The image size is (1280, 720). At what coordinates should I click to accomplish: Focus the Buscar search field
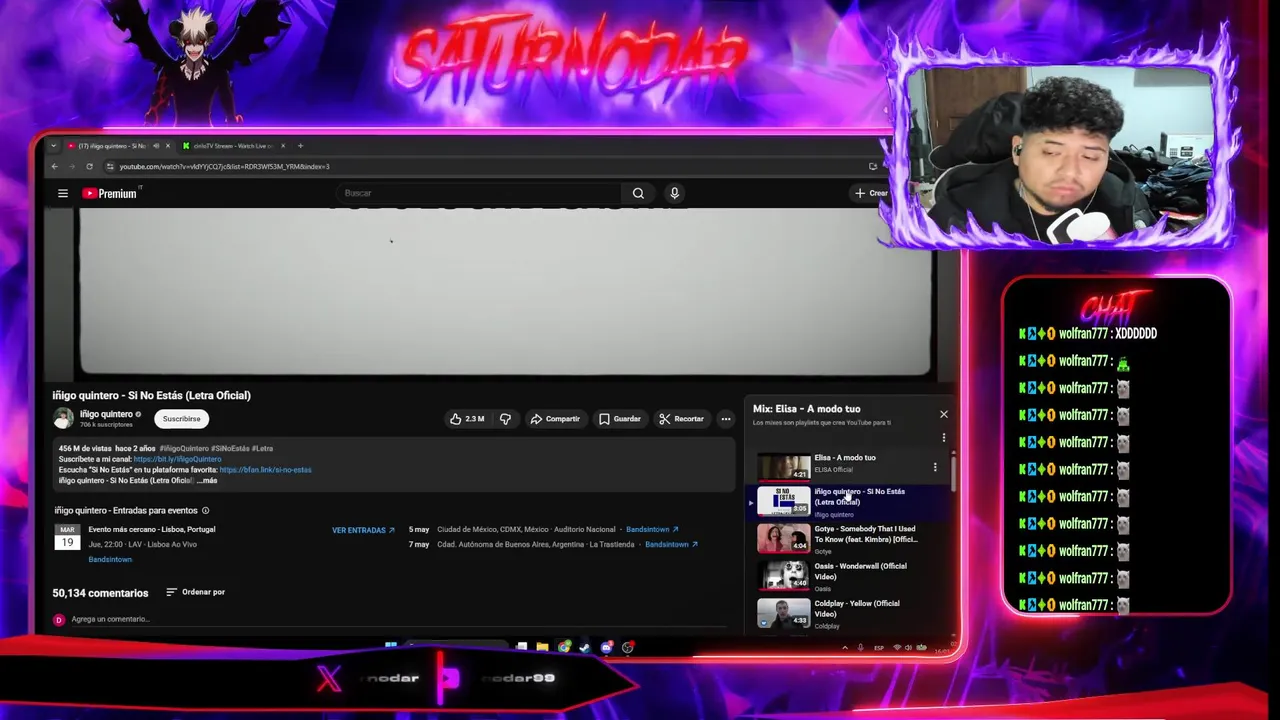pyautogui.click(x=480, y=193)
